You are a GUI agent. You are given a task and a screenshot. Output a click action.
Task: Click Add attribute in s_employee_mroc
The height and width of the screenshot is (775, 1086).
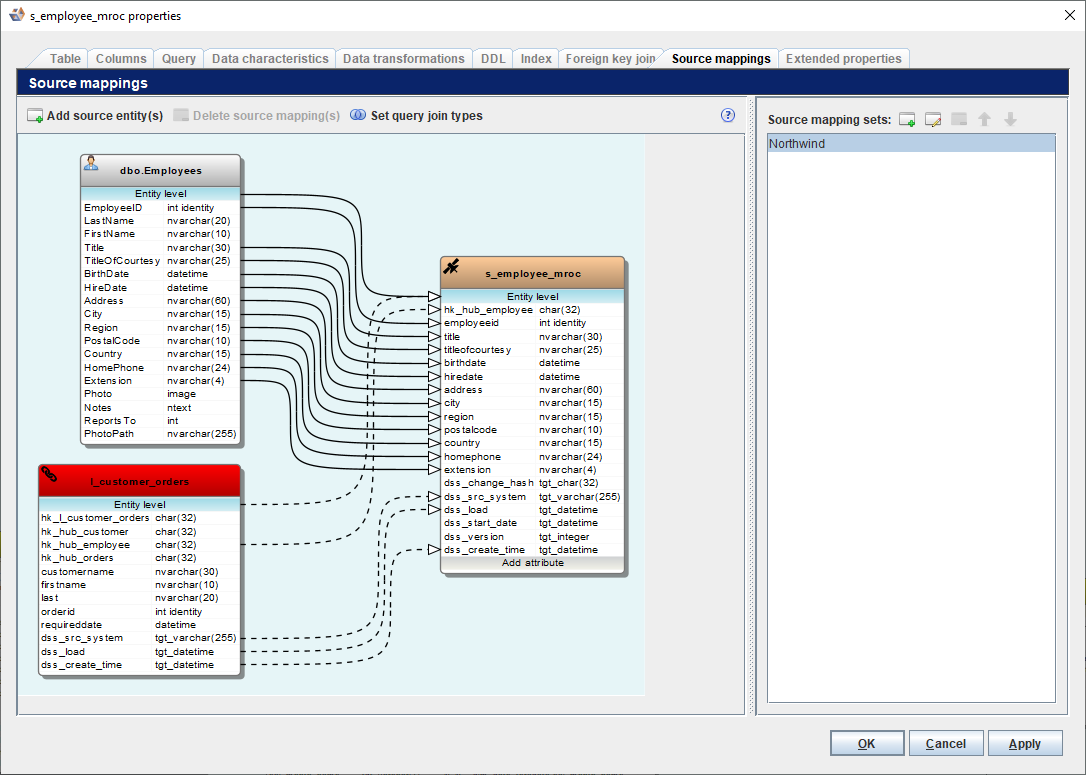pos(532,563)
